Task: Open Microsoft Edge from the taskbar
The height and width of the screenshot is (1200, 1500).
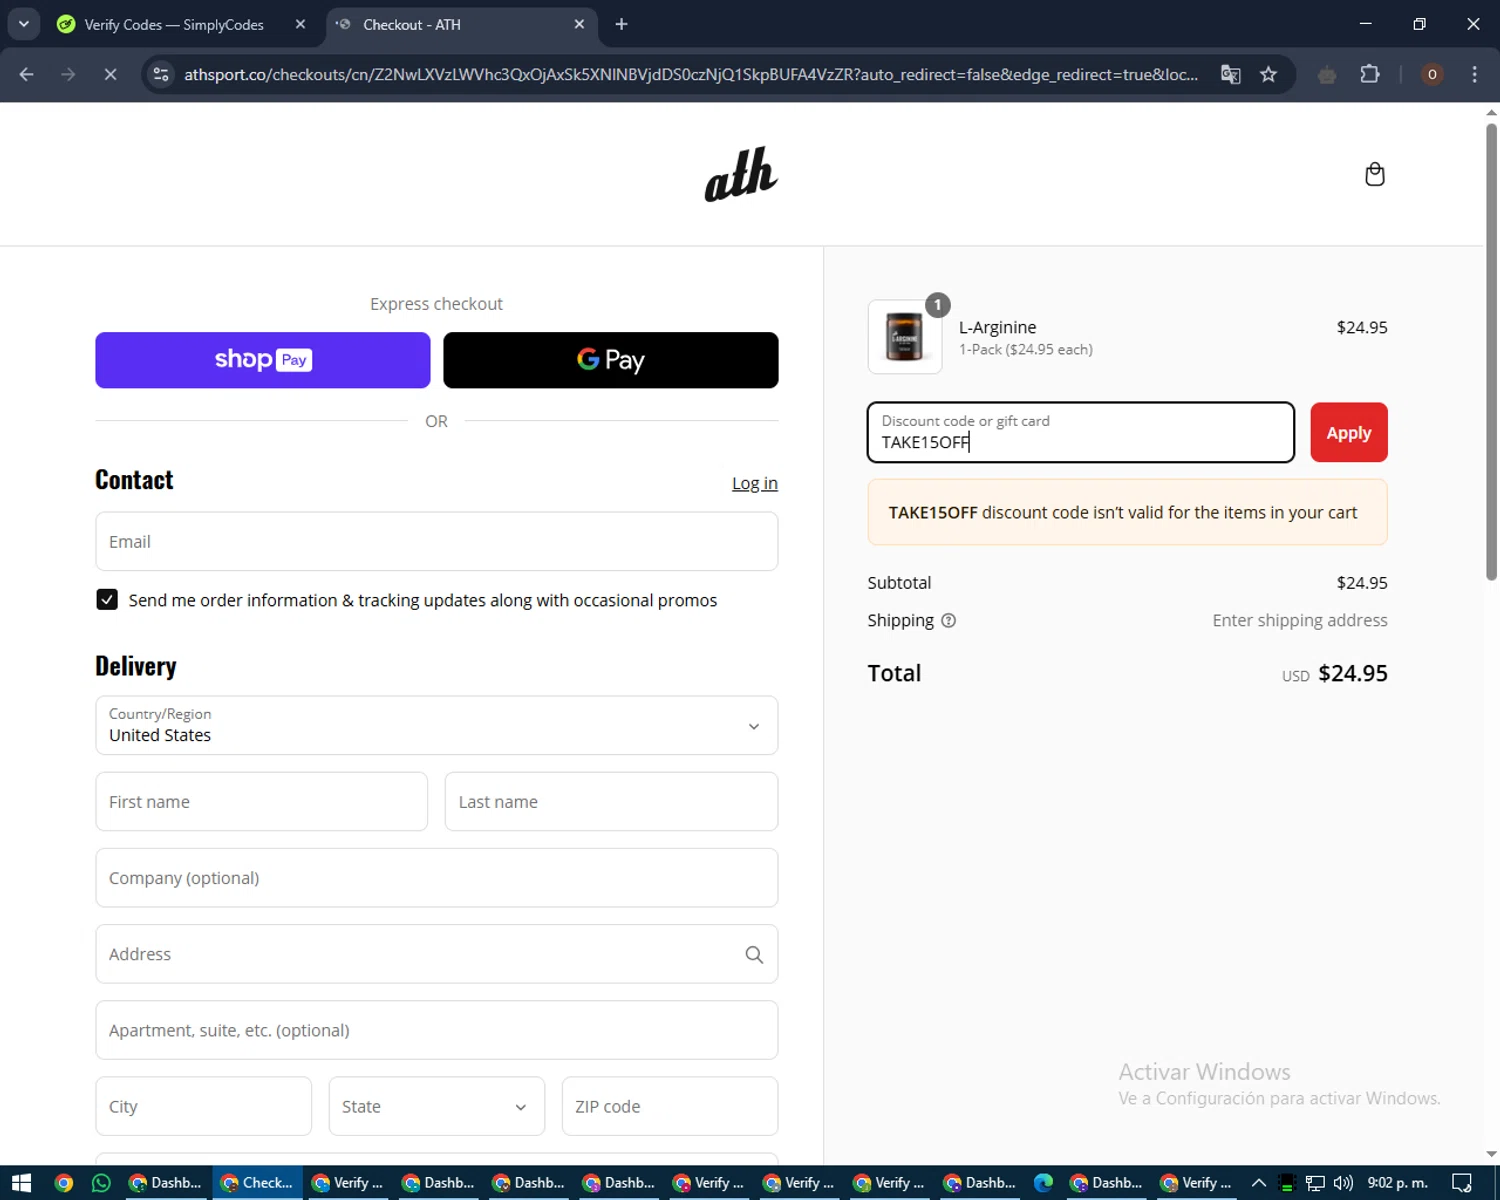Action: click(x=1043, y=1183)
